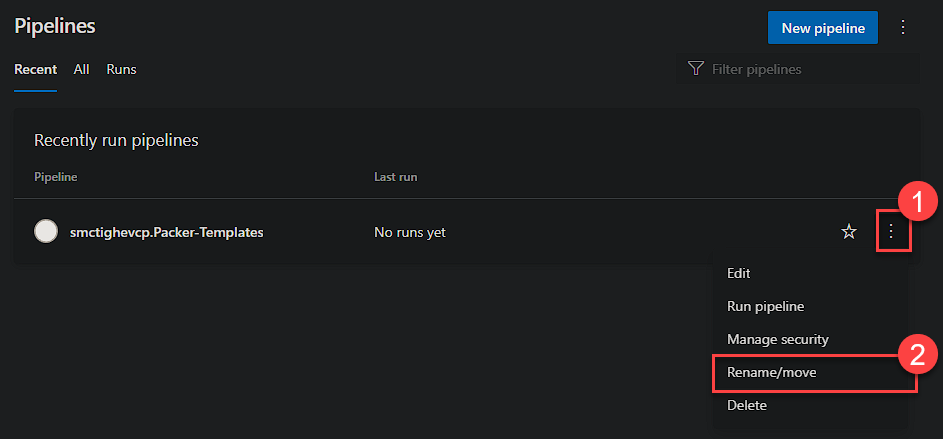Click the Recently run pipelines heading
Screen dimensions: 943x439
[x=116, y=140]
